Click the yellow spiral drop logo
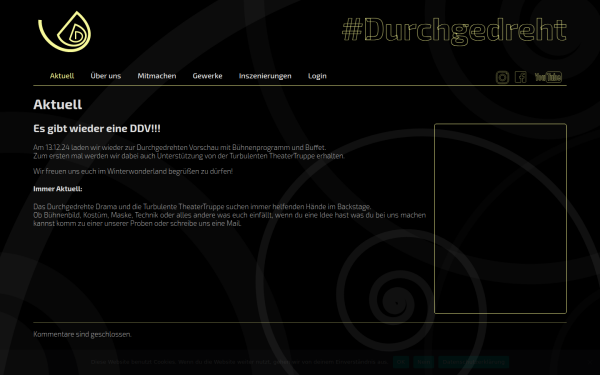The width and height of the screenshot is (600, 375). coord(64,31)
